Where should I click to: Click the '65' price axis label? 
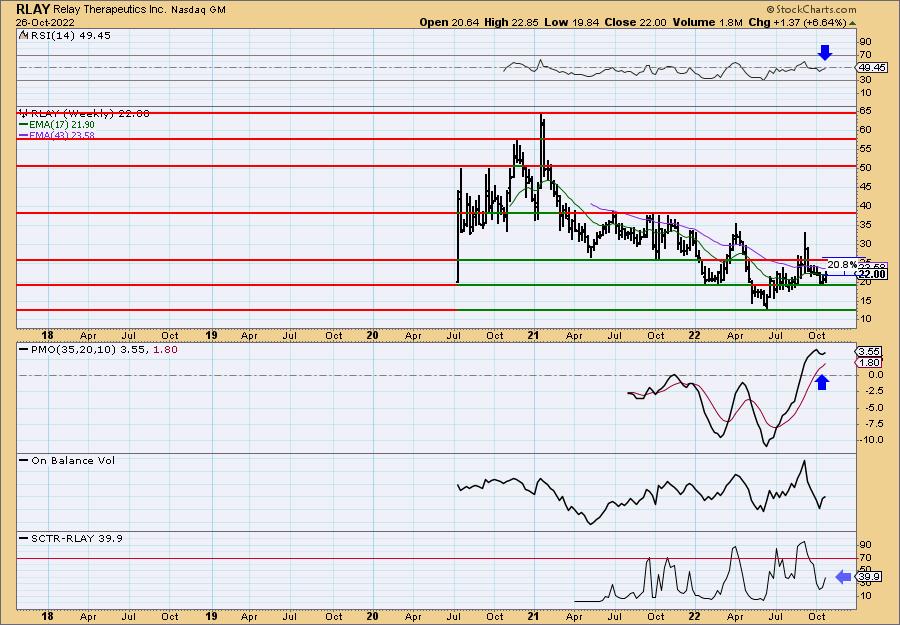tap(865, 111)
